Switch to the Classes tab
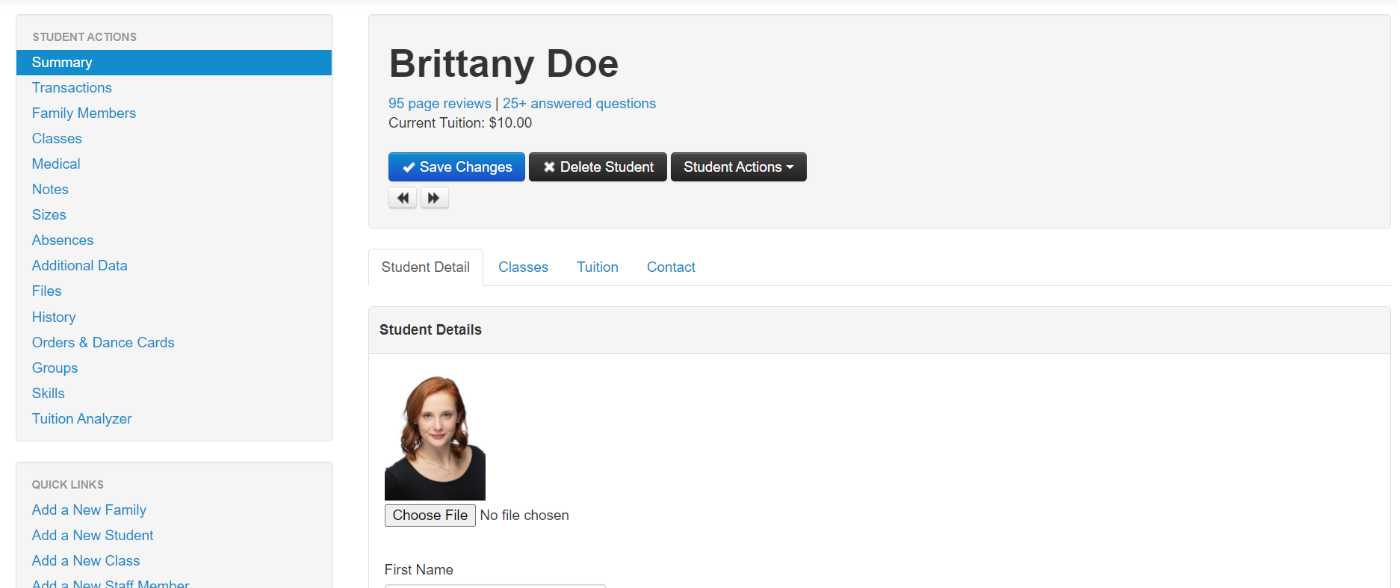Image resolution: width=1400 pixels, height=588 pixels. pyautogui.click(x=523, y=267)
